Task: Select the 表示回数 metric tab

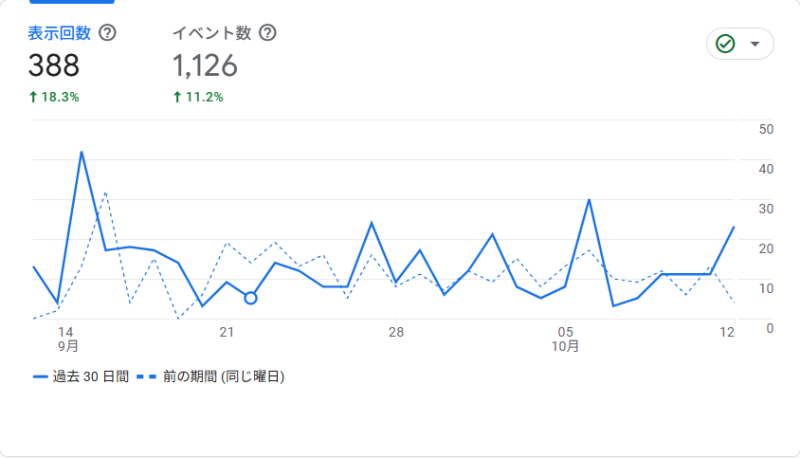Action: (x=60, y=33)
